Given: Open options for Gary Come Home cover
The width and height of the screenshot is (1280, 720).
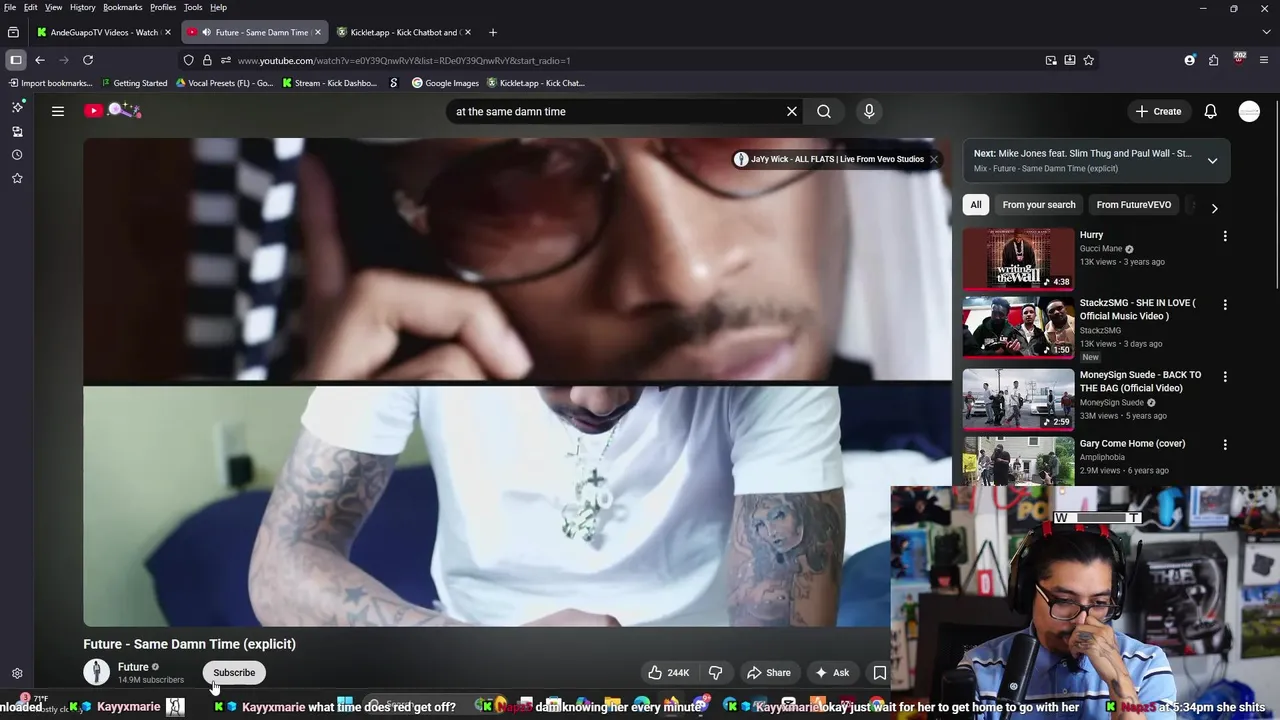Looking at the screenshot, I should point(1225,444).
